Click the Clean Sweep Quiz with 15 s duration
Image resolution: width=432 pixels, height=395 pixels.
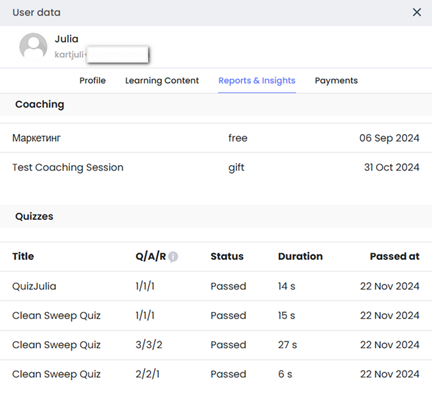point(56,316)
